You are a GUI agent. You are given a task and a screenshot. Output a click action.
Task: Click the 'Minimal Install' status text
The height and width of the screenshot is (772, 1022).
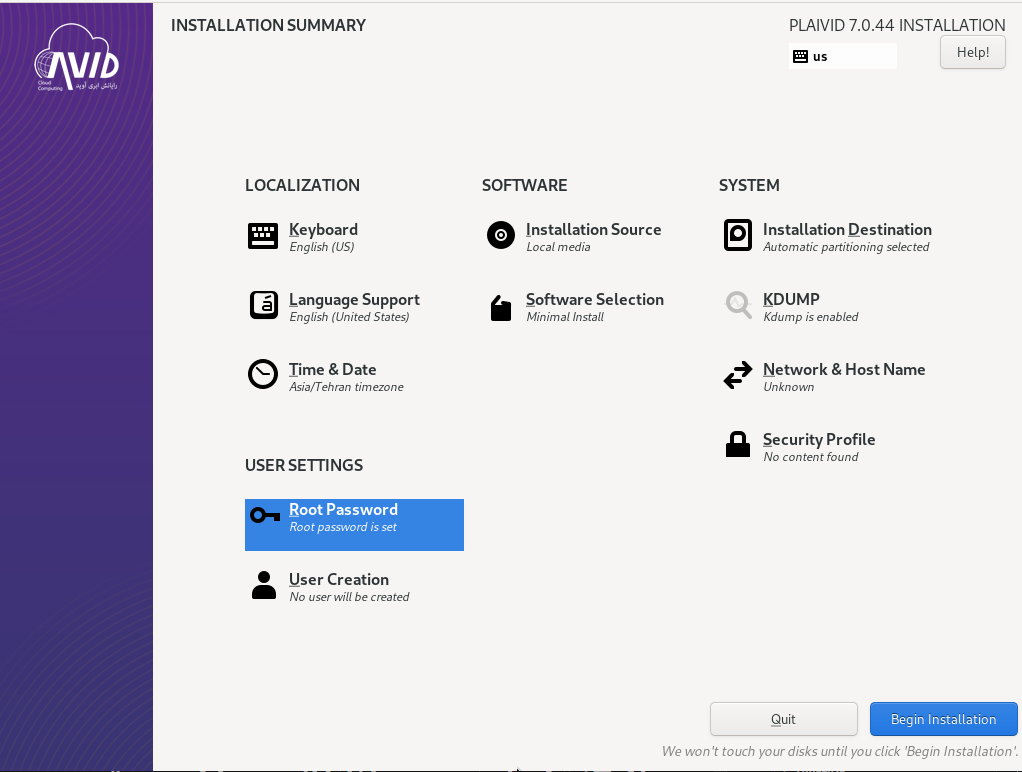click(x=564, y=317)
